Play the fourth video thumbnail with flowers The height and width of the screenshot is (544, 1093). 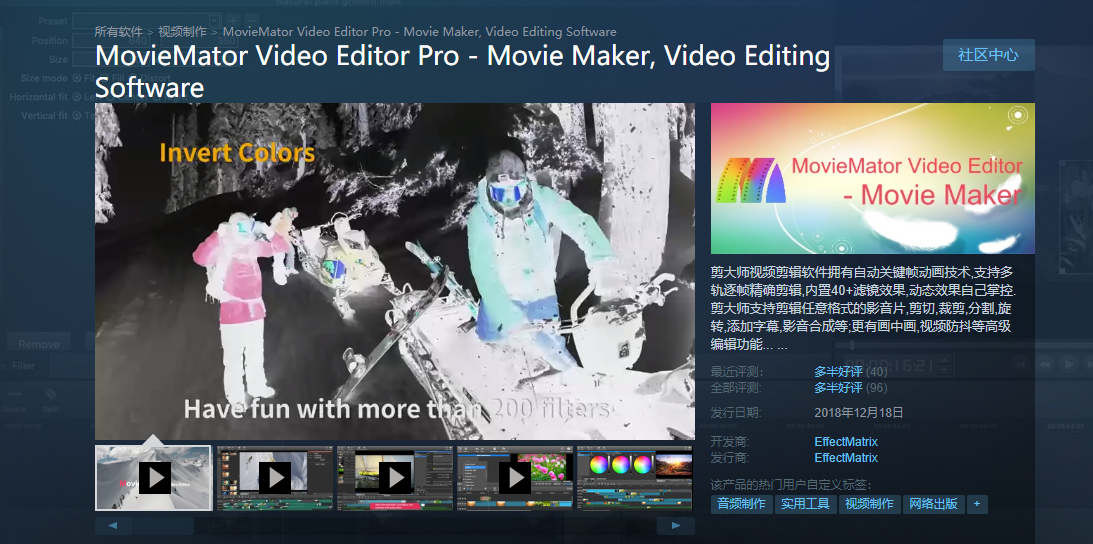point(514,478)
